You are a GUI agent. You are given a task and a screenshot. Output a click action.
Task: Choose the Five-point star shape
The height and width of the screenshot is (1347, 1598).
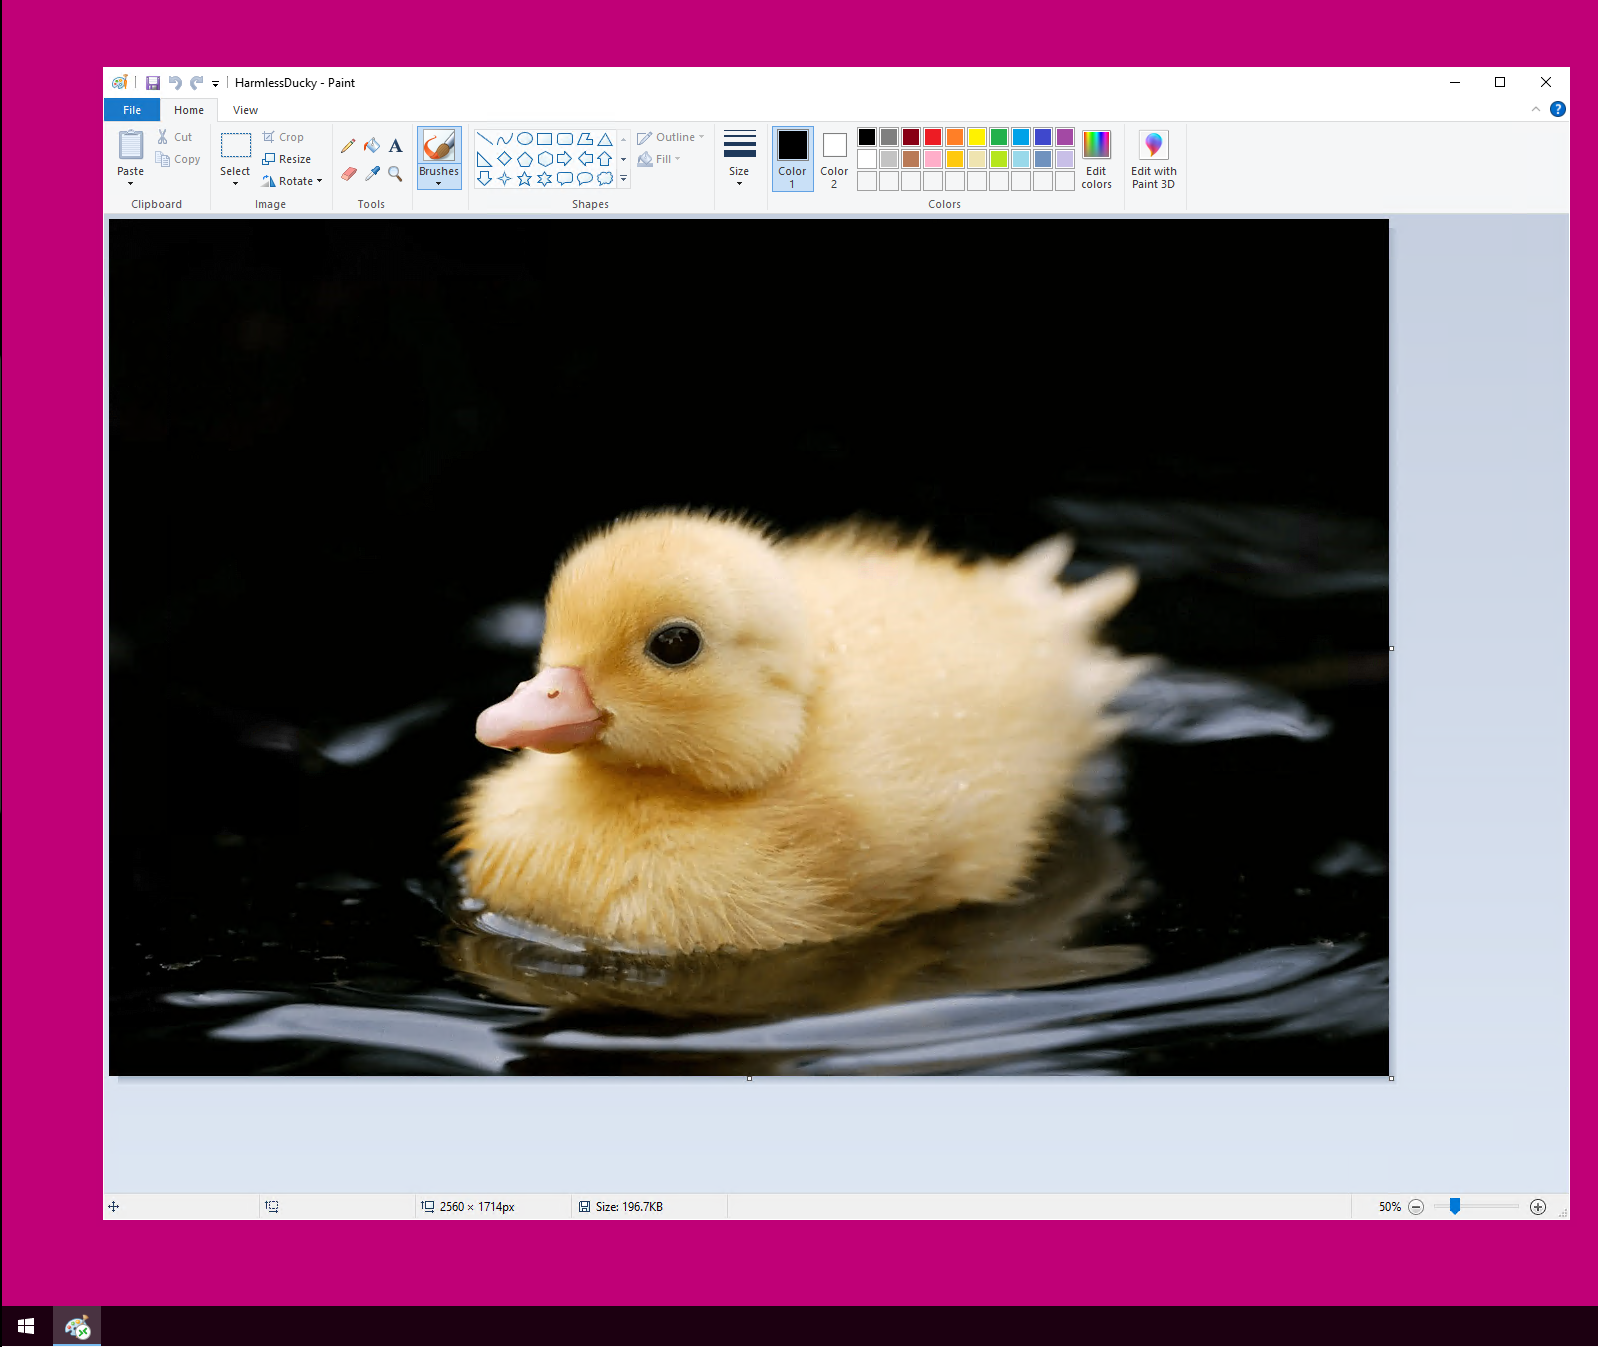click(524, 179)
